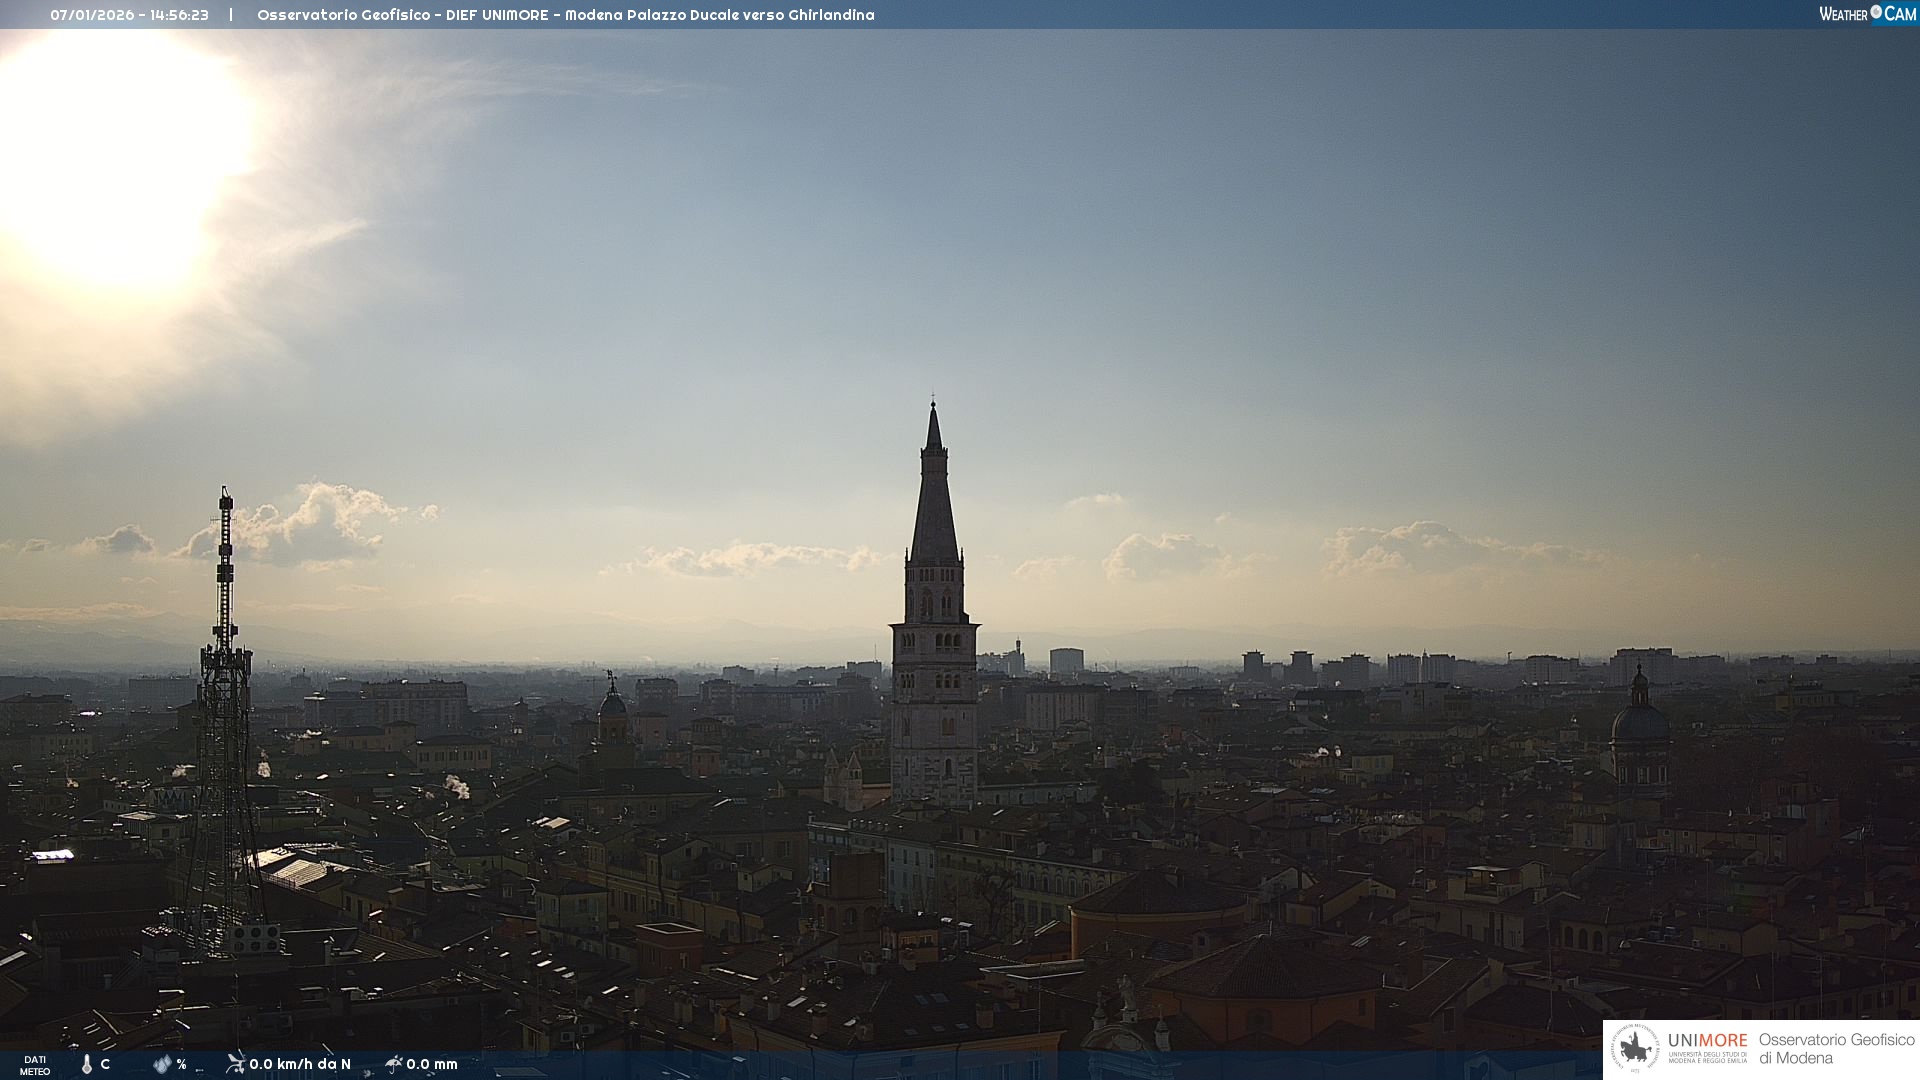Click the wind anemometer icon

pos(235,1063)
